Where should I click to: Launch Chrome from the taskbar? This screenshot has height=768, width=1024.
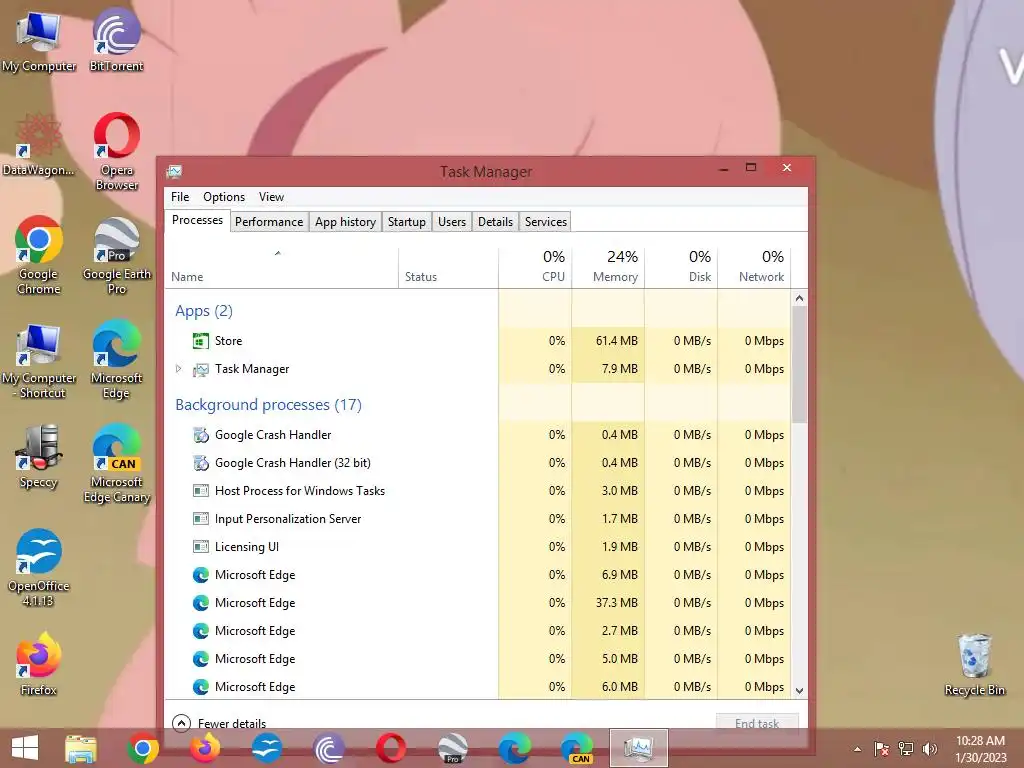[x=142, y=748]
